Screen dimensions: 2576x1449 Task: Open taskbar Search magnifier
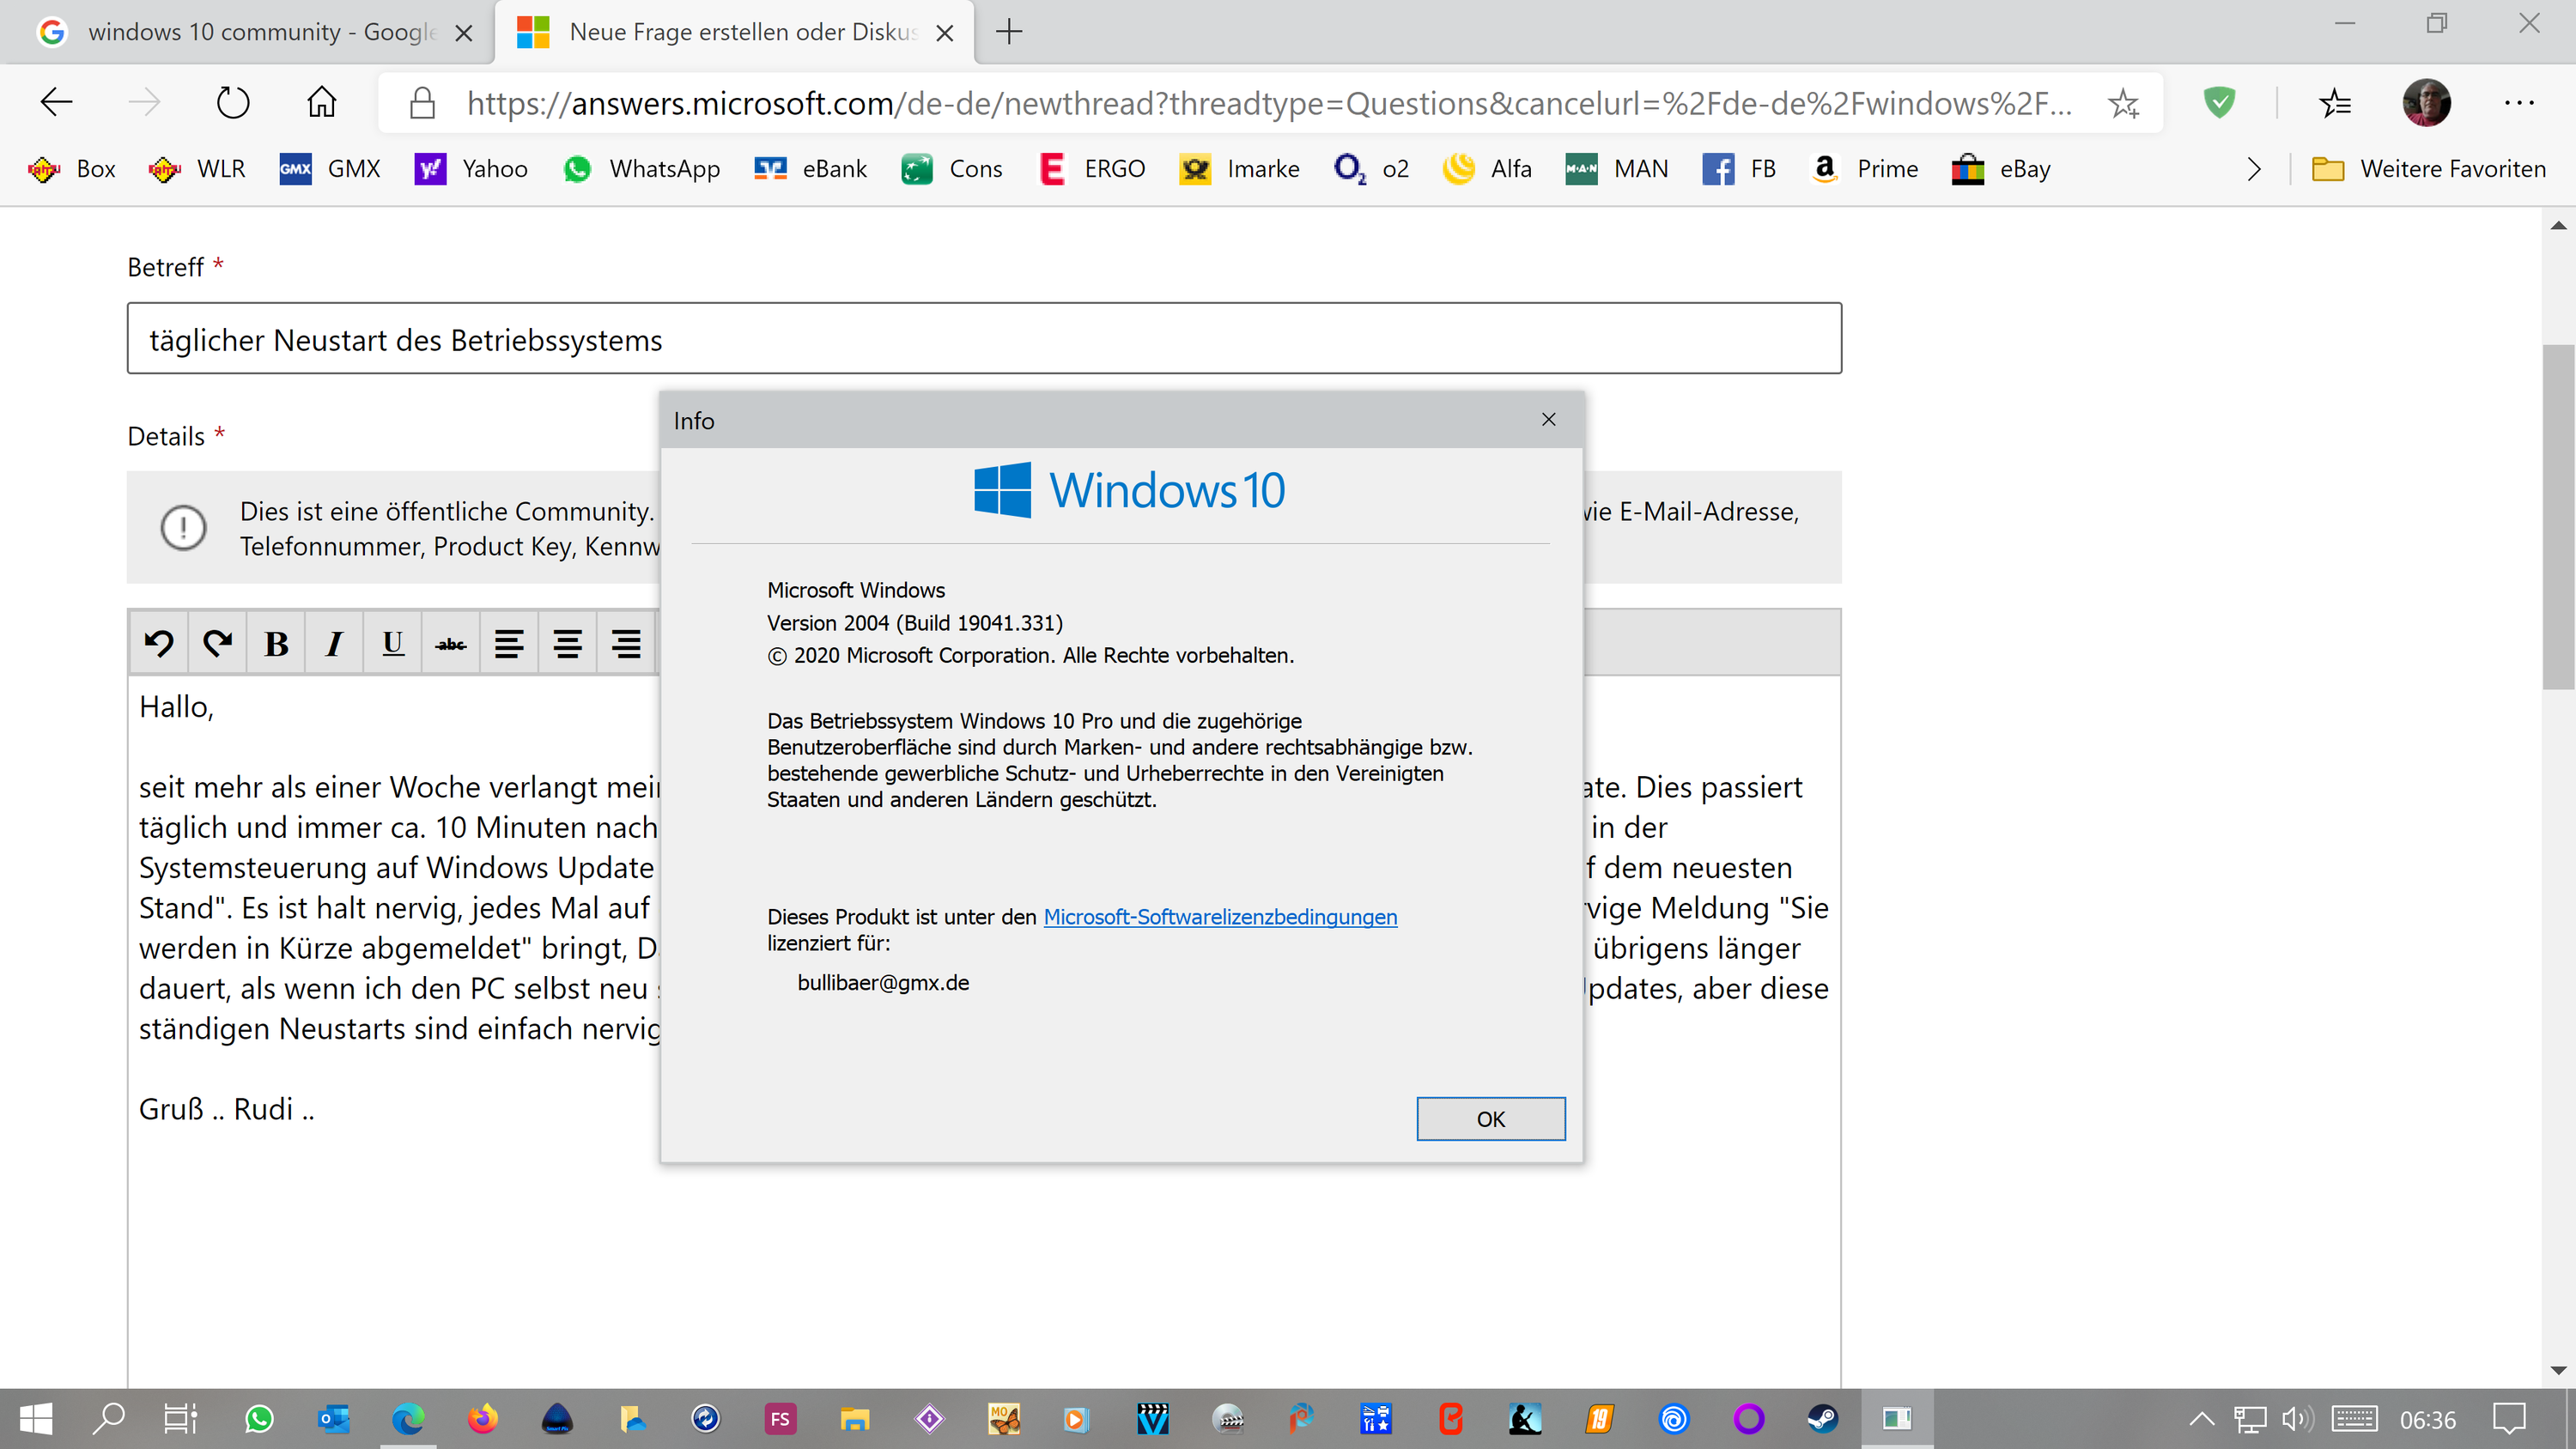pos(108,1418)
